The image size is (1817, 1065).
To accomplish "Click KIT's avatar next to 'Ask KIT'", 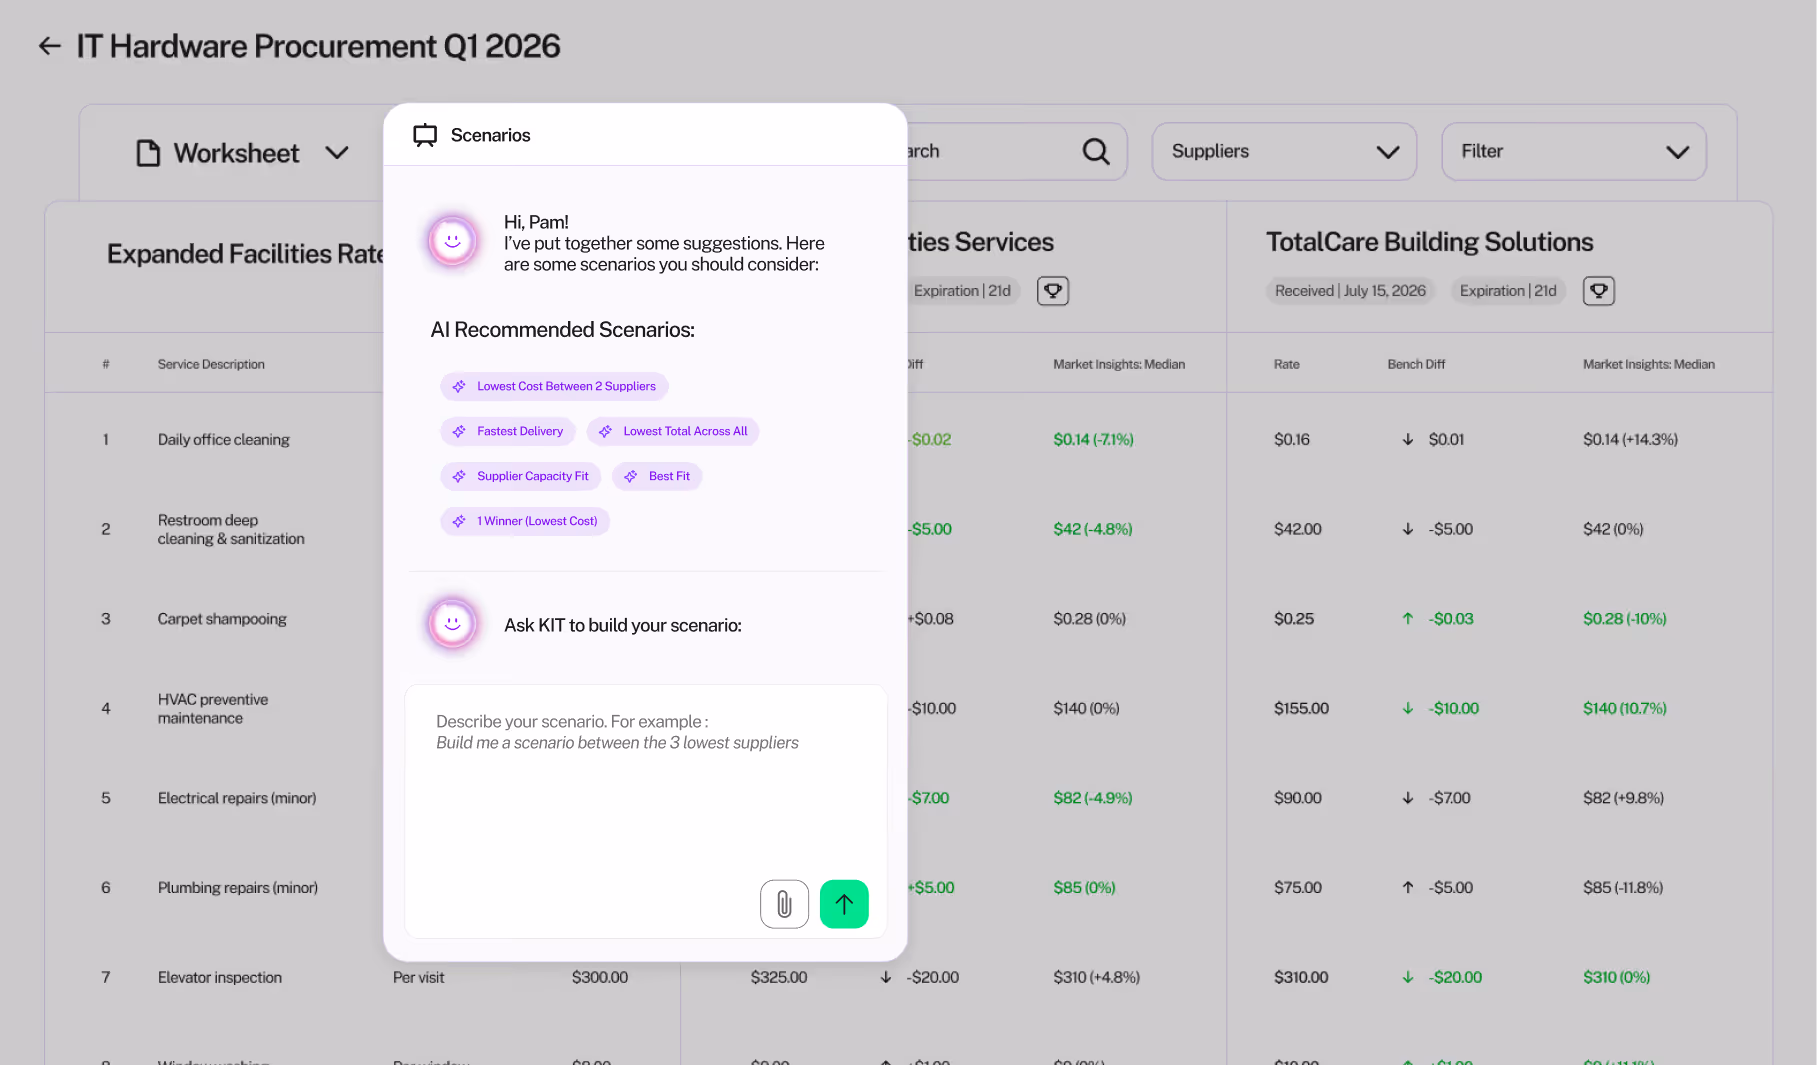I will (452, 623).
